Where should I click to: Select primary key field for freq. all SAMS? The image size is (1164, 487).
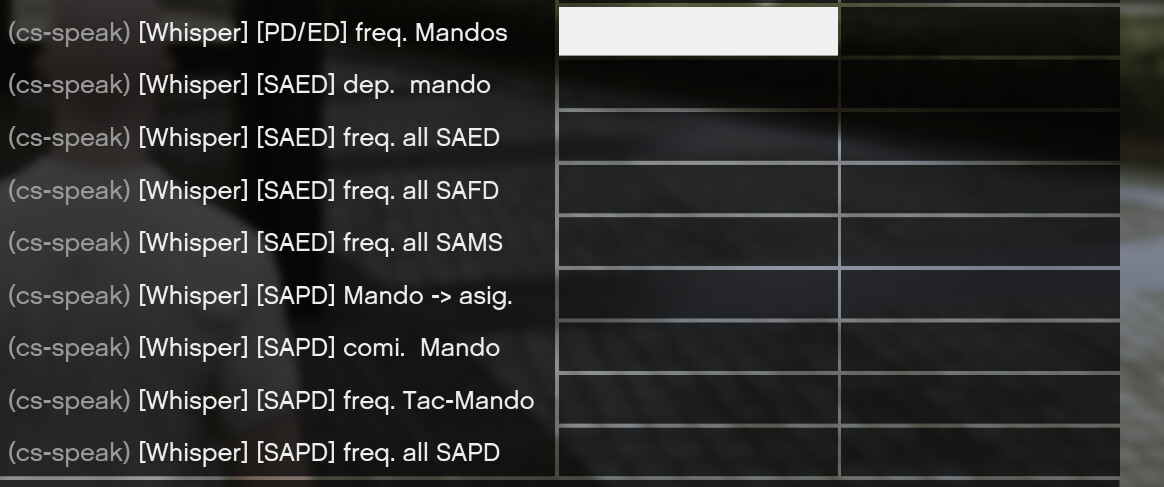pyautogui.click(x=699, y=242)
